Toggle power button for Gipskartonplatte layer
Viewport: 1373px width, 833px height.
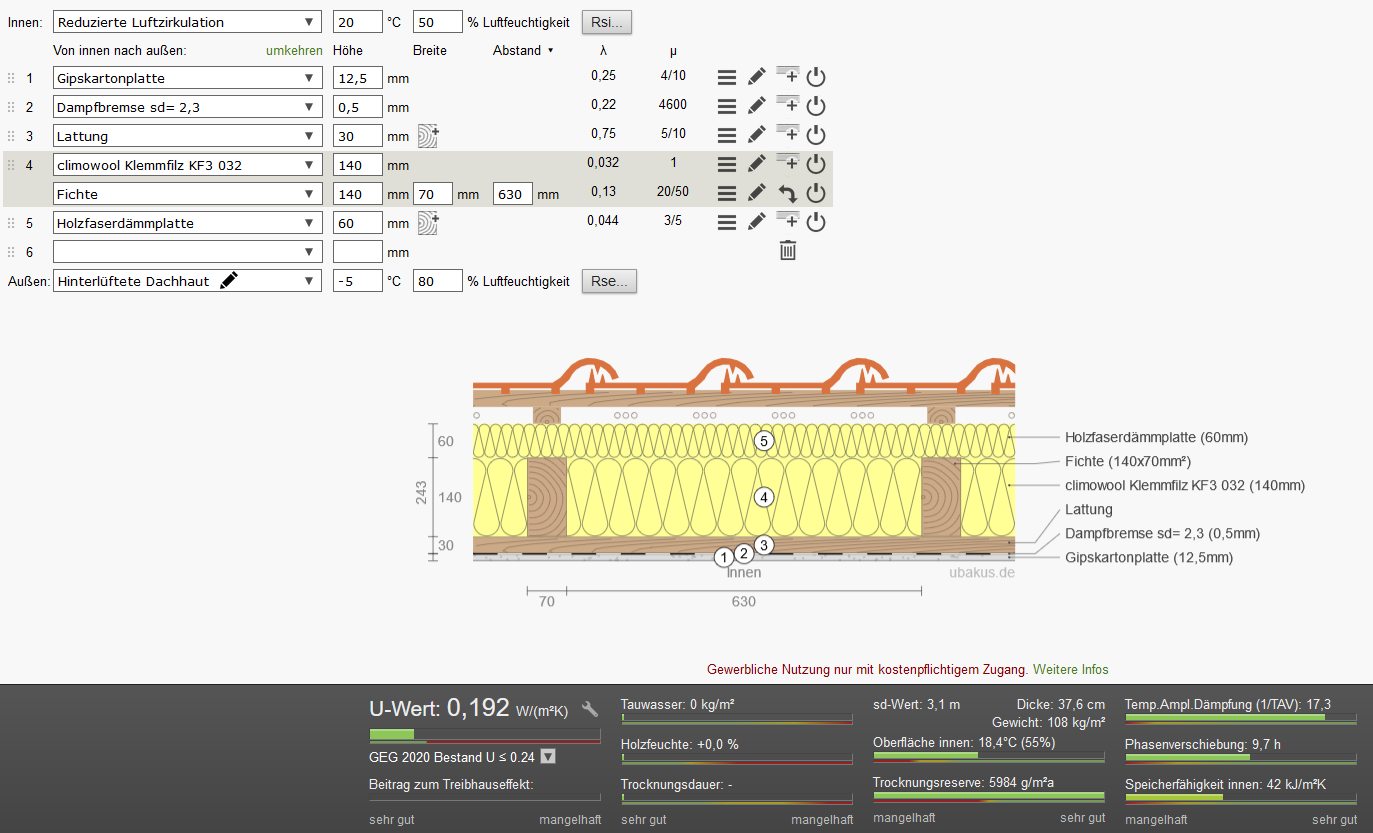click(816, 77)
